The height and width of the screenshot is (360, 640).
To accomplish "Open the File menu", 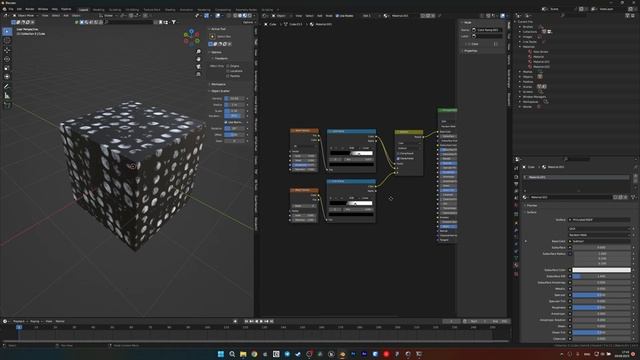I will [x=11, y=9].
